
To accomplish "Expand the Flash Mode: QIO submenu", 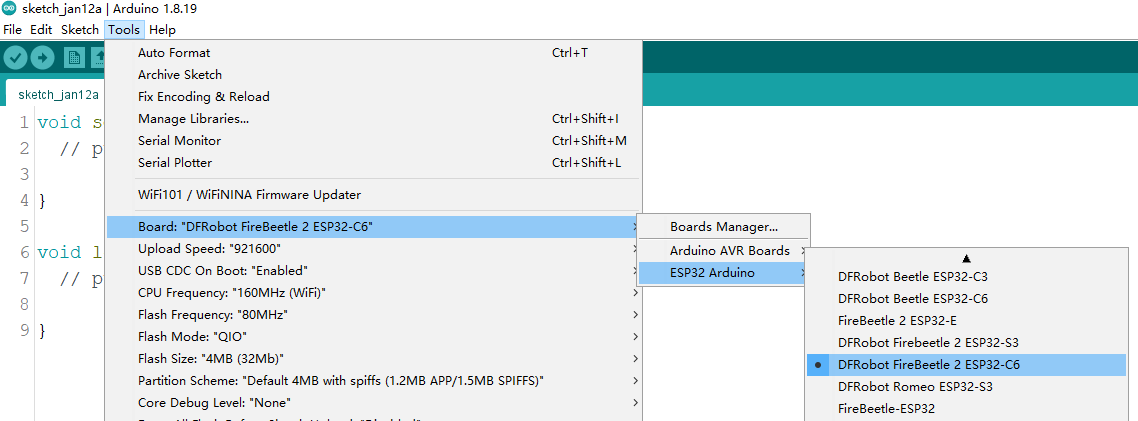I will [x=374, y=337].
